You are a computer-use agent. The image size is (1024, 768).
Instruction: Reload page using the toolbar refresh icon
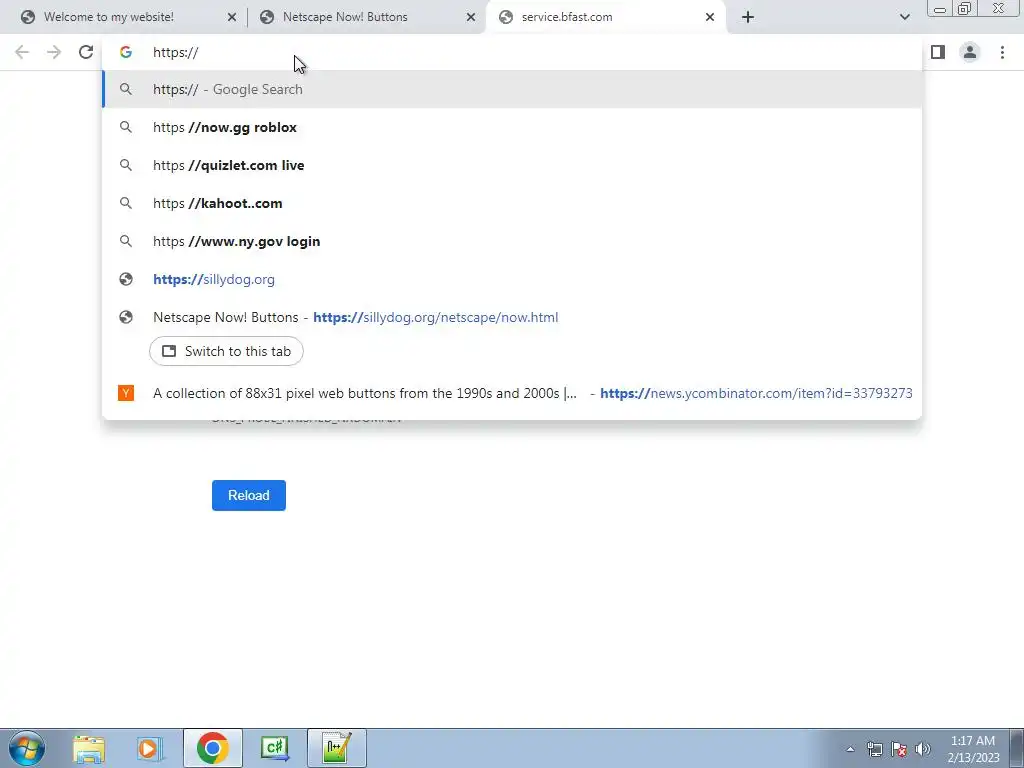click(x=86, y=52)
